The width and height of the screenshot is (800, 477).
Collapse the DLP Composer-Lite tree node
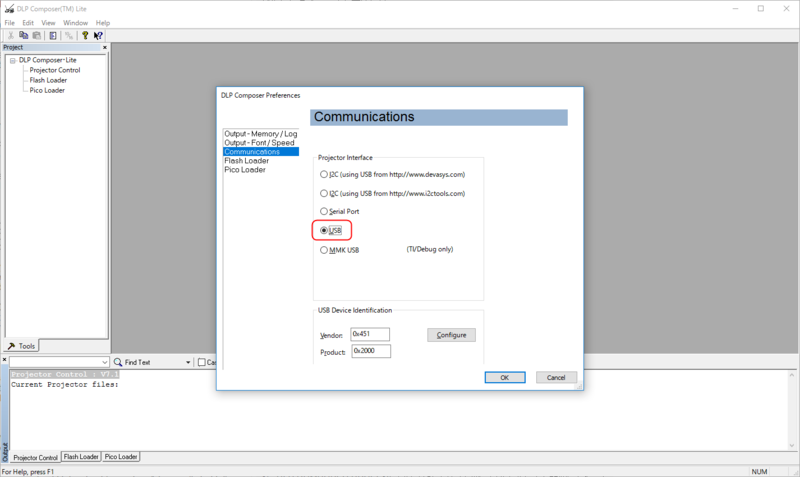click(x=13, y=60)
